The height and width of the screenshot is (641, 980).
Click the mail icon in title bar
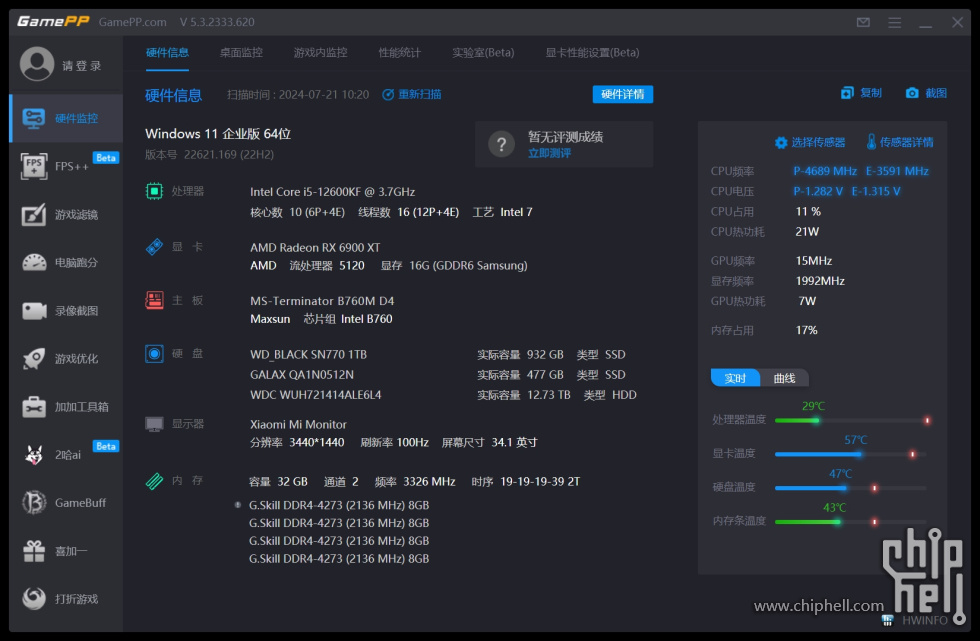click(863, 22)
